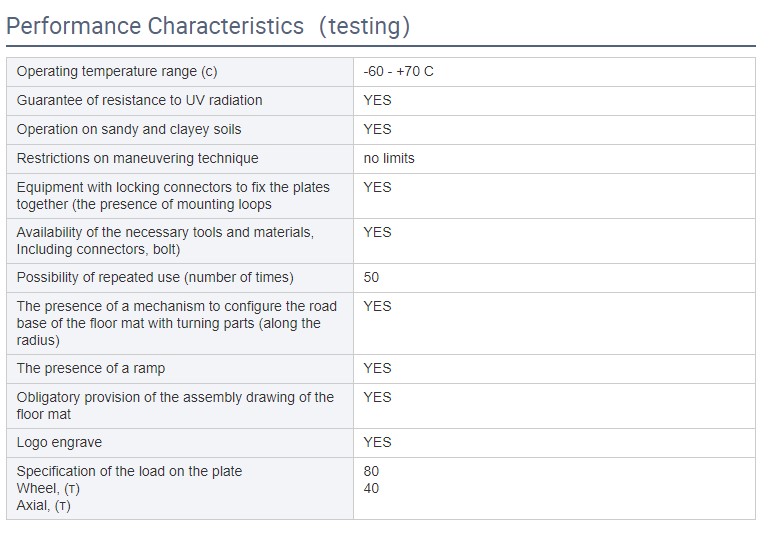This screenshot has width=771, height=536.
Task: Click YES value for UV radiation resistance
Action: tap(378, 100)
